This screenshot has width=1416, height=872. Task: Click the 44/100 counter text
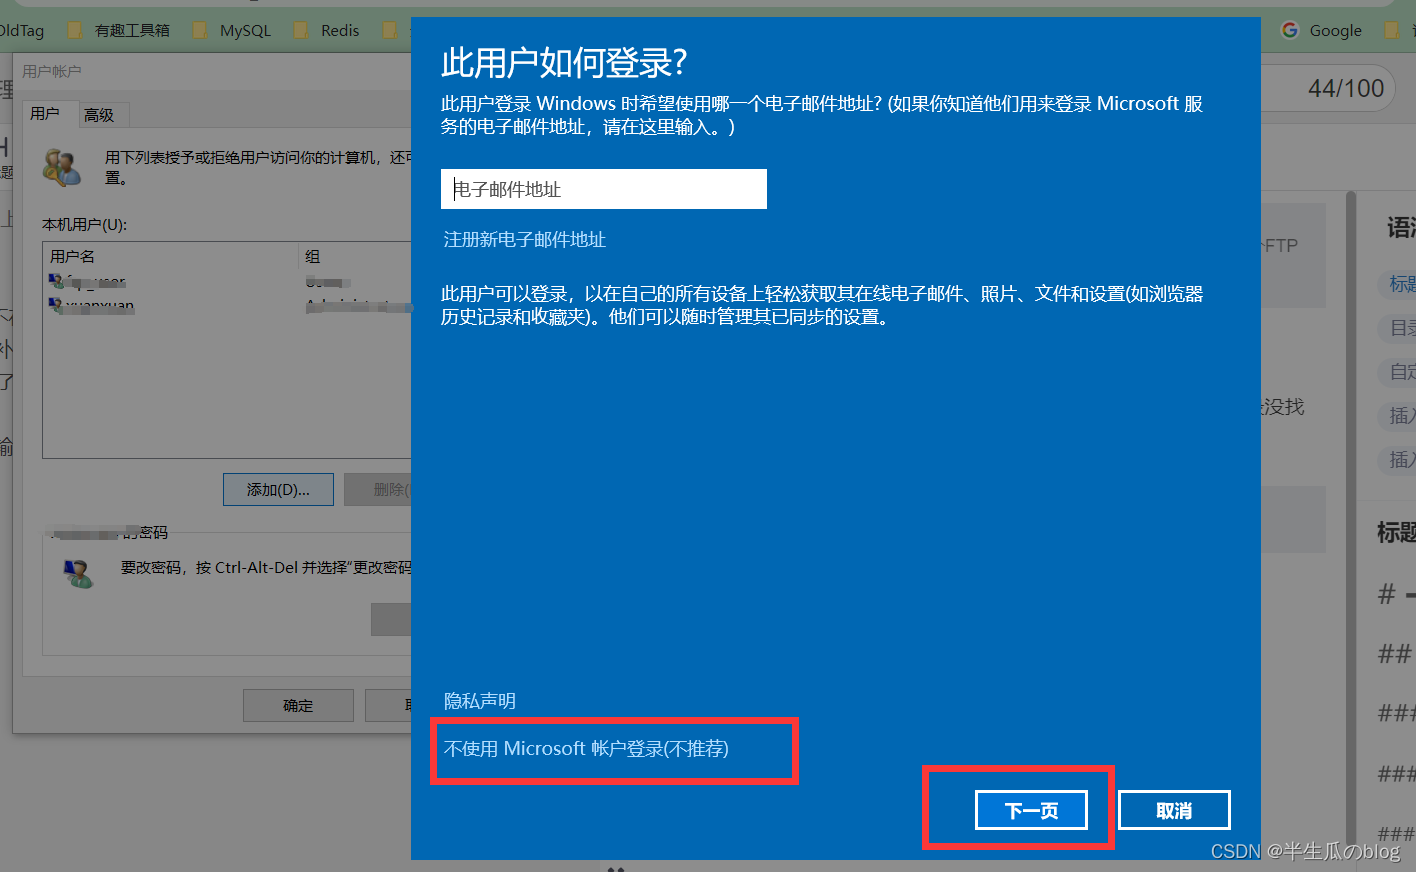point(1346,88)
